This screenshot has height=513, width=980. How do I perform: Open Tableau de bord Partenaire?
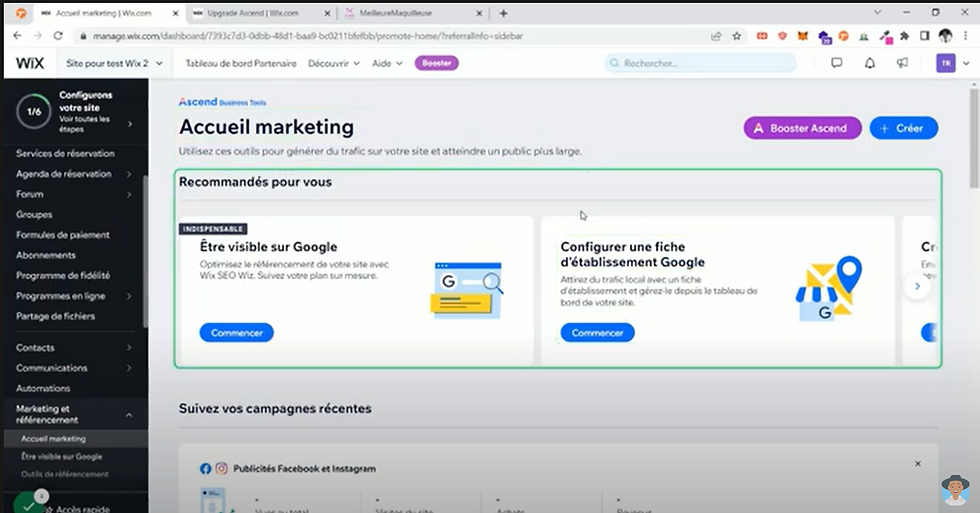241,63
